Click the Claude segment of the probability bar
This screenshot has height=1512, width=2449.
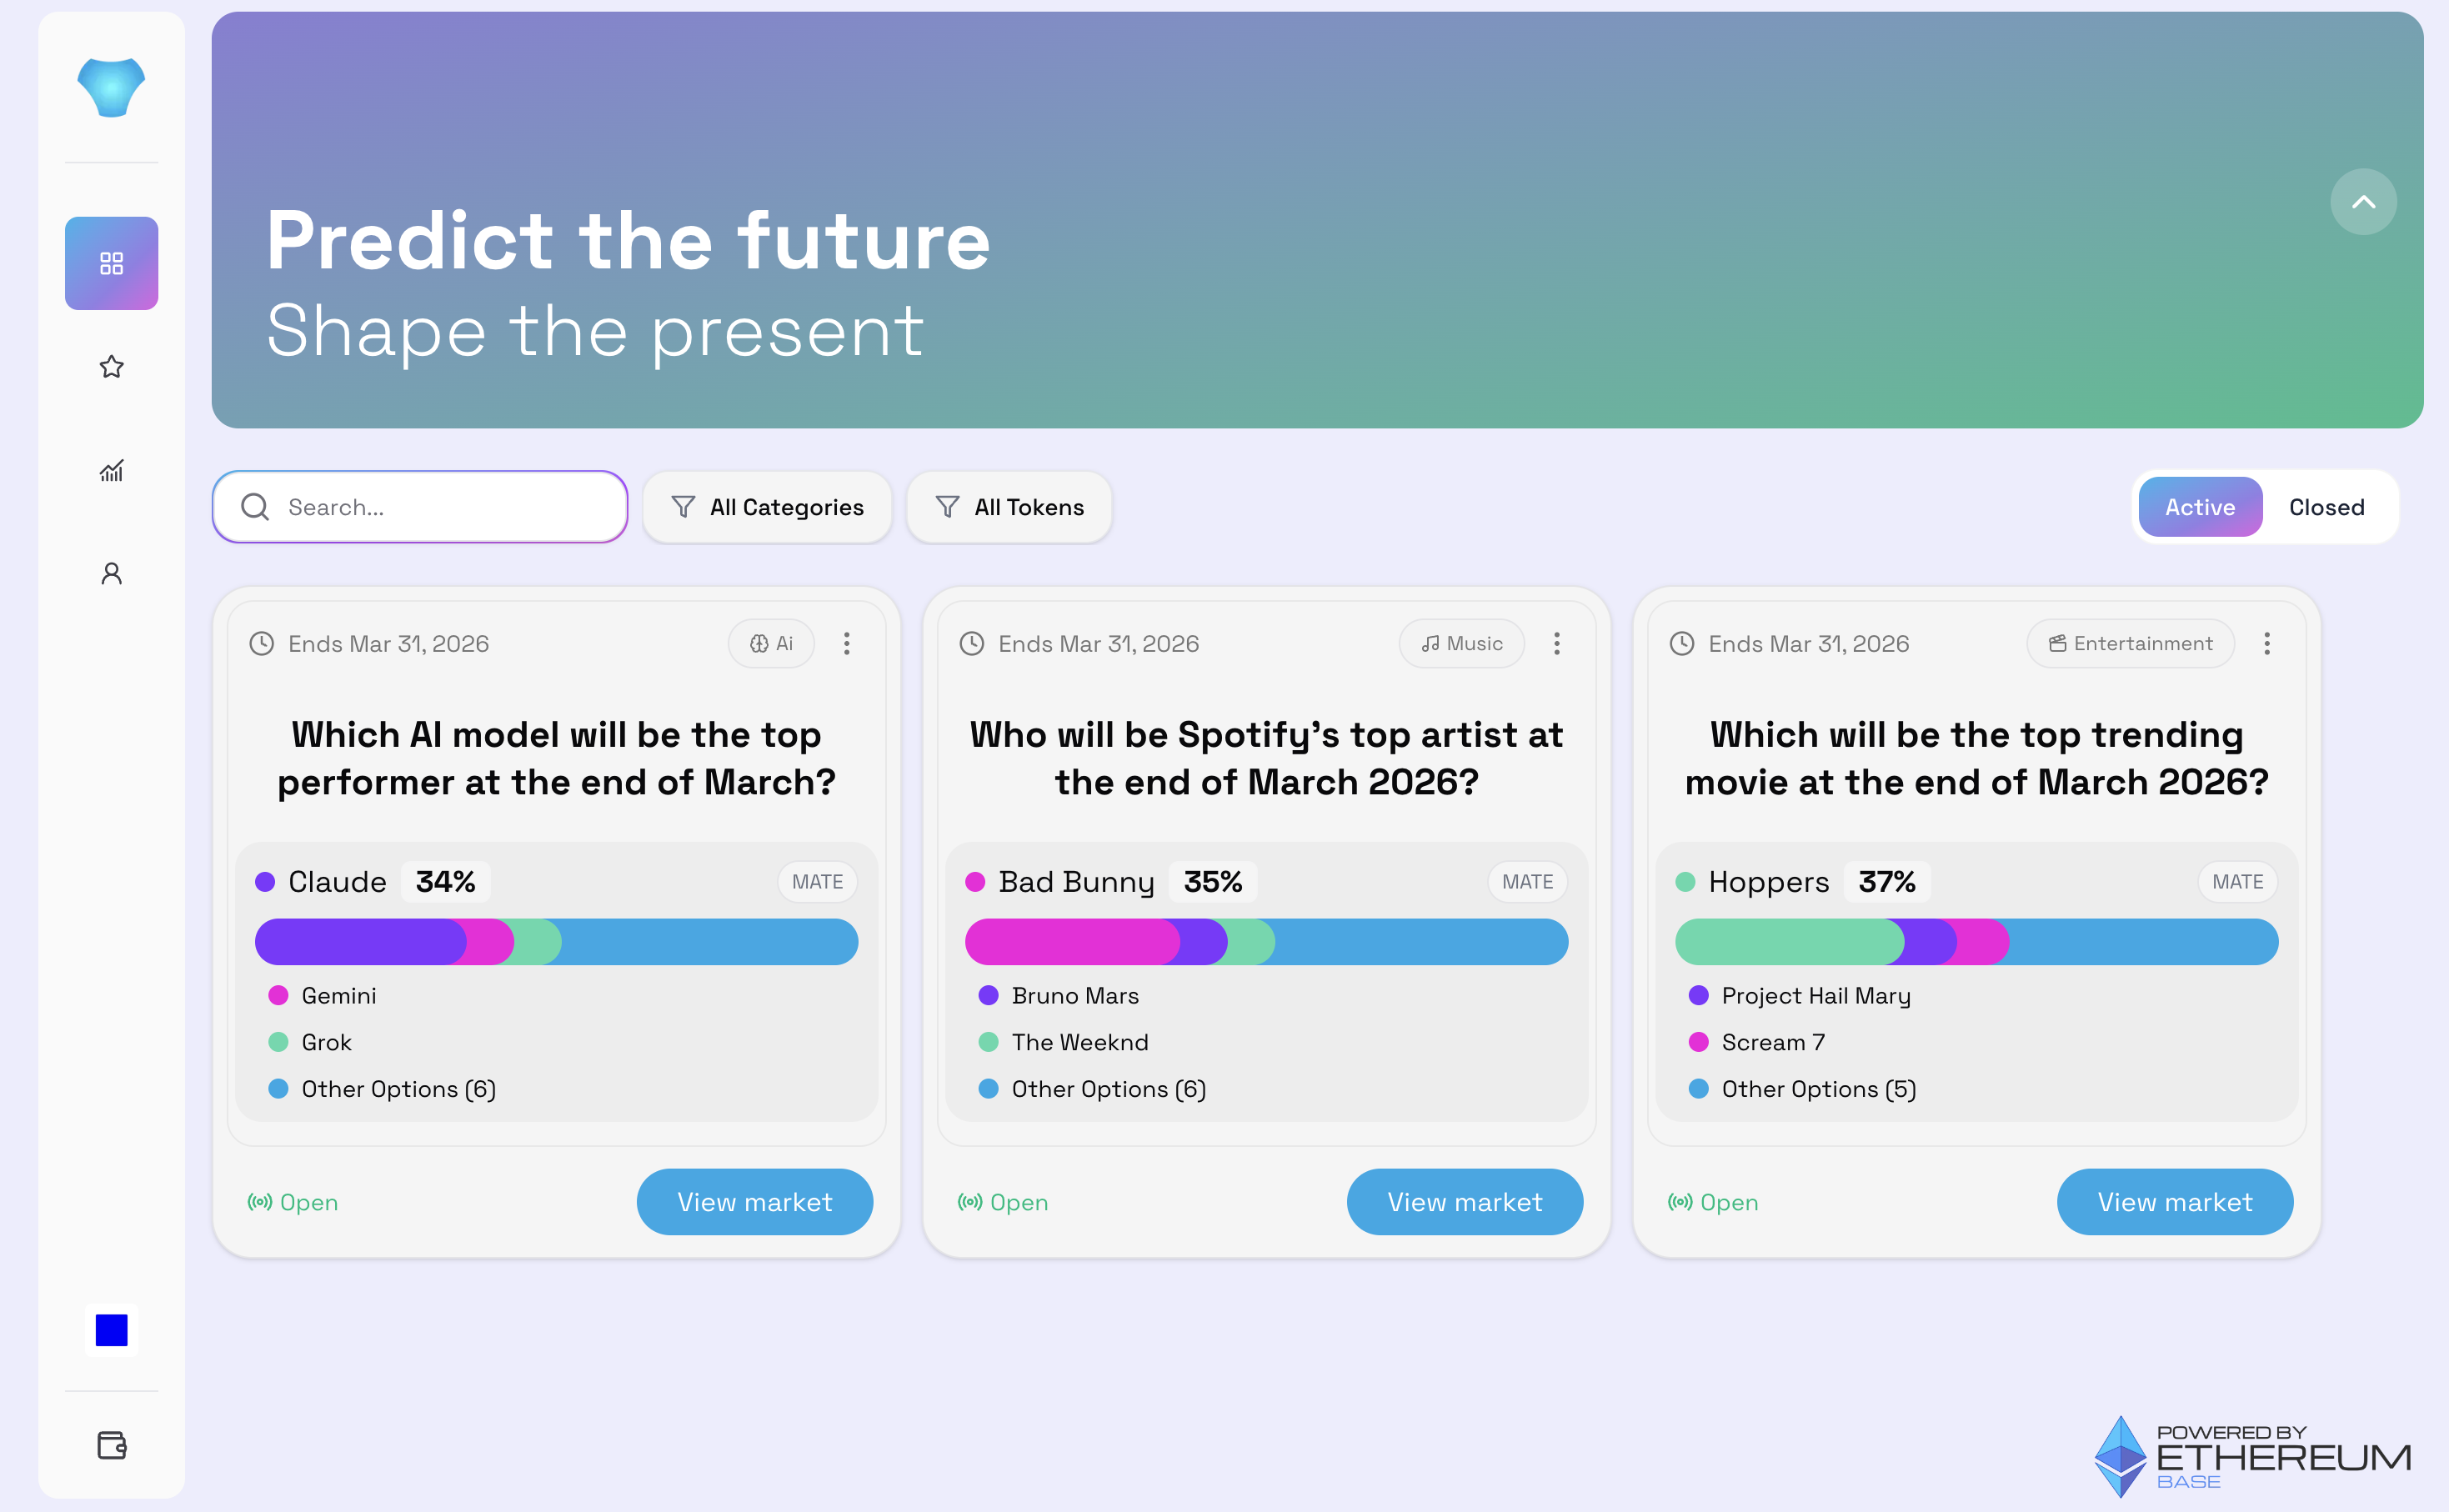(x=355, y=941)
